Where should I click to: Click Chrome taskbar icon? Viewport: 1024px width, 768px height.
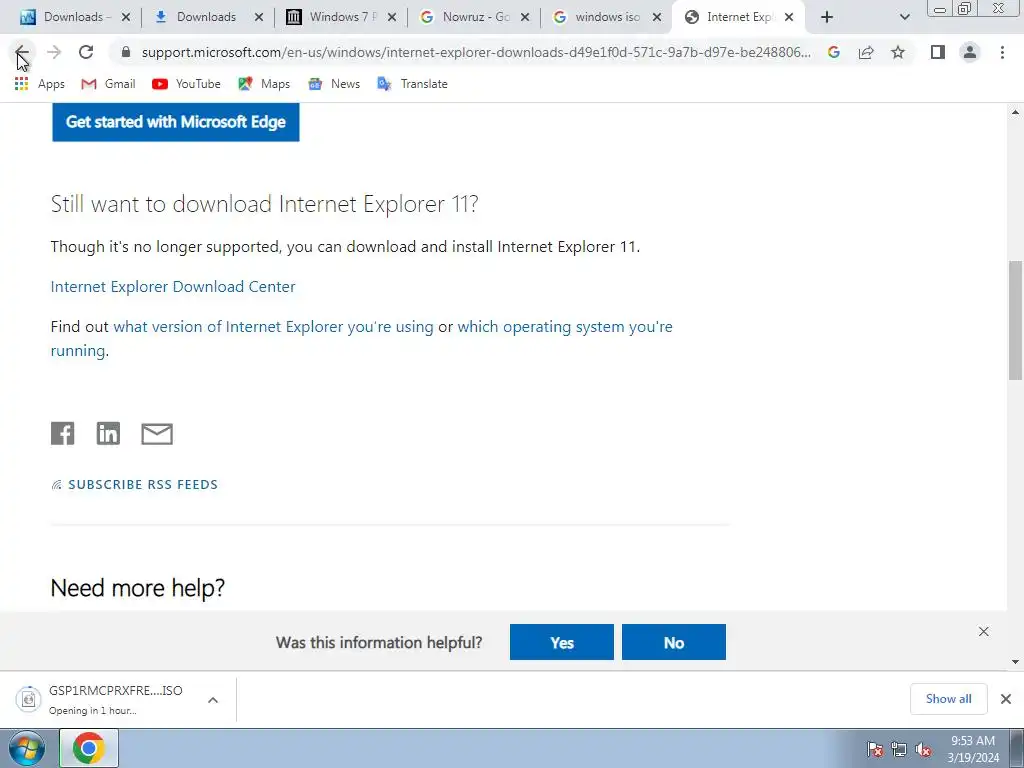(89, 748)
